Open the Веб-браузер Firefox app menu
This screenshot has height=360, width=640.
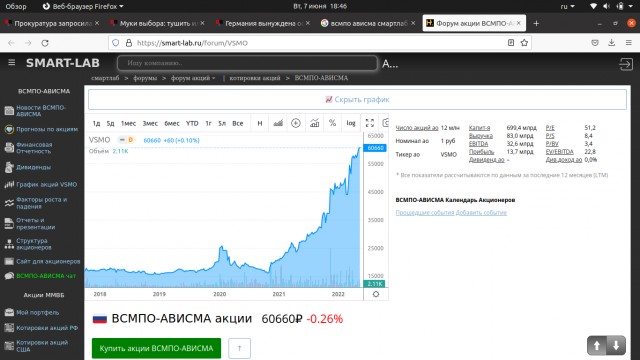coord(83,6)
